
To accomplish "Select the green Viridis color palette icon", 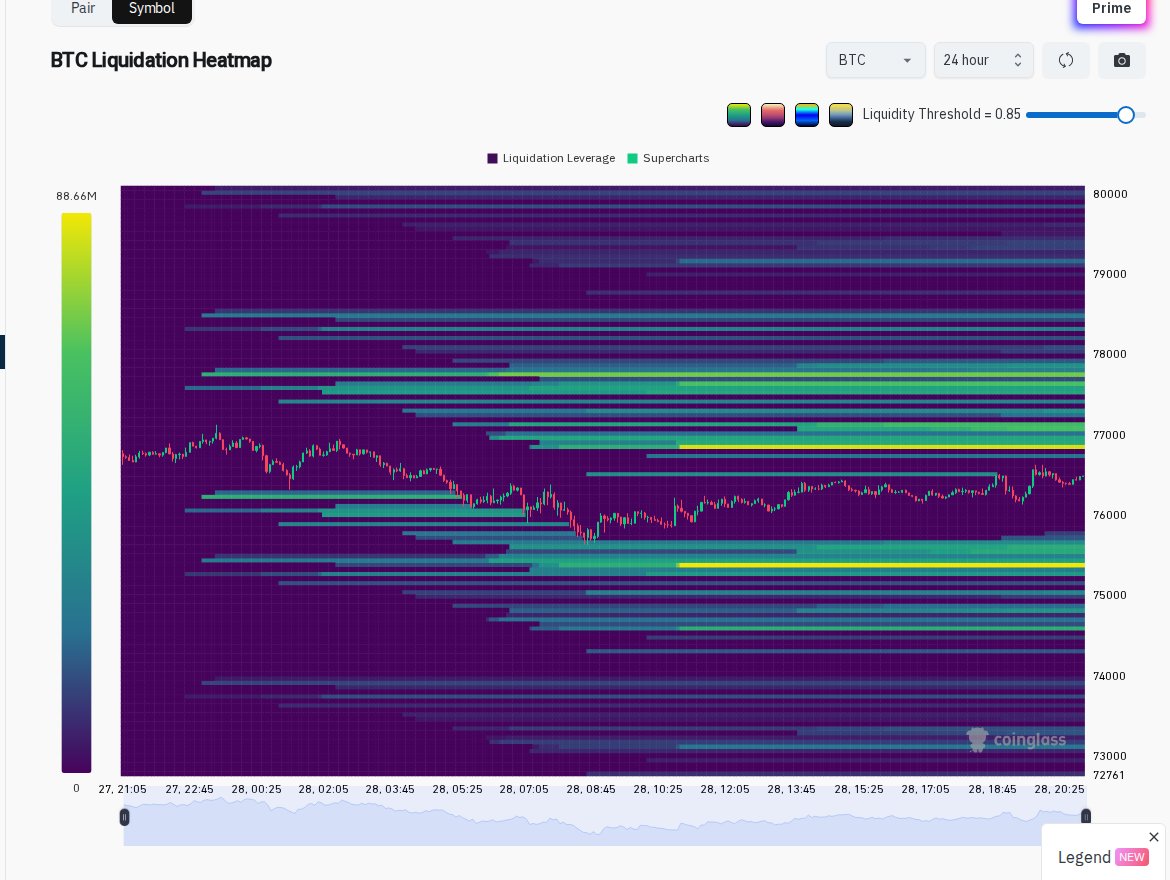I will coord(739,114).
